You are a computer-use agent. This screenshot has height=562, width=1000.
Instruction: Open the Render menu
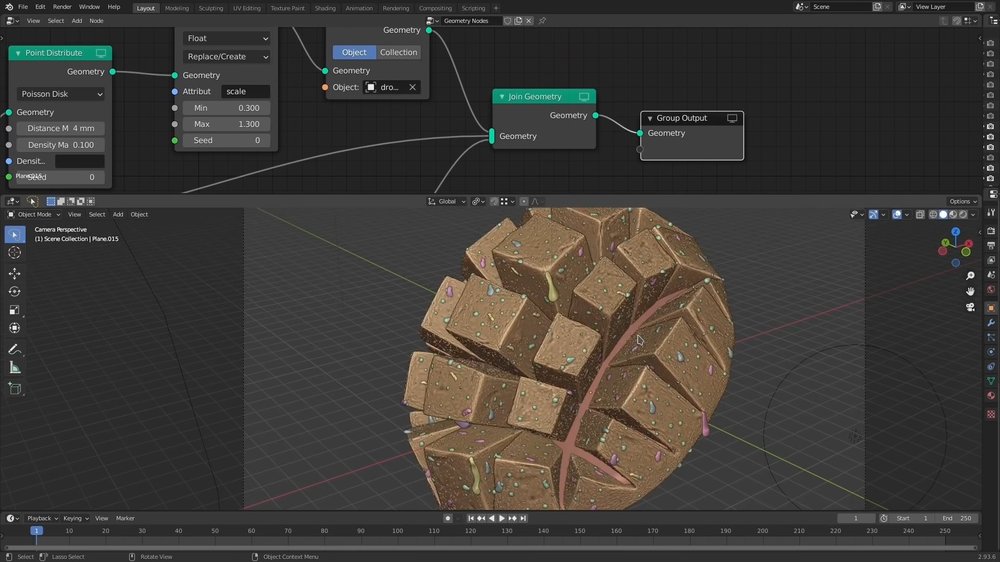(x=62, y=7)
